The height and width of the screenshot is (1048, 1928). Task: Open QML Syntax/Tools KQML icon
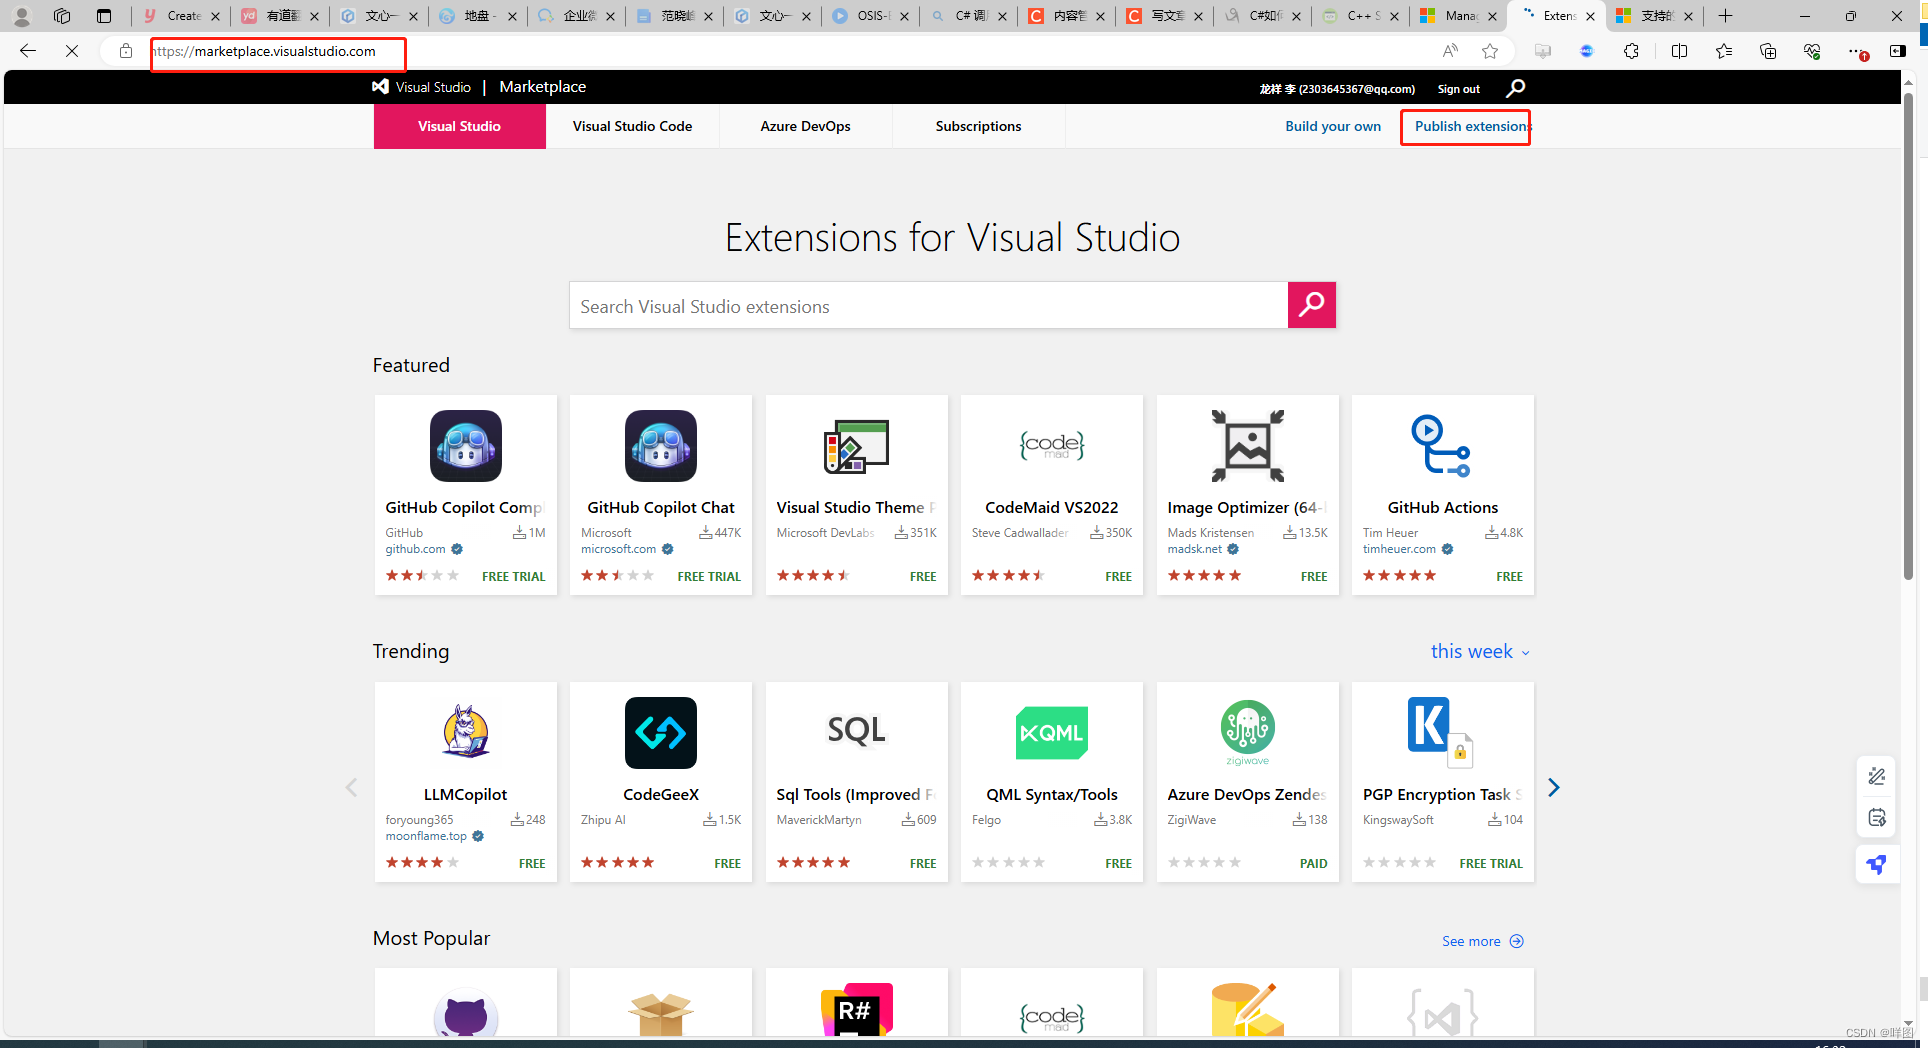coord(1052,733)
